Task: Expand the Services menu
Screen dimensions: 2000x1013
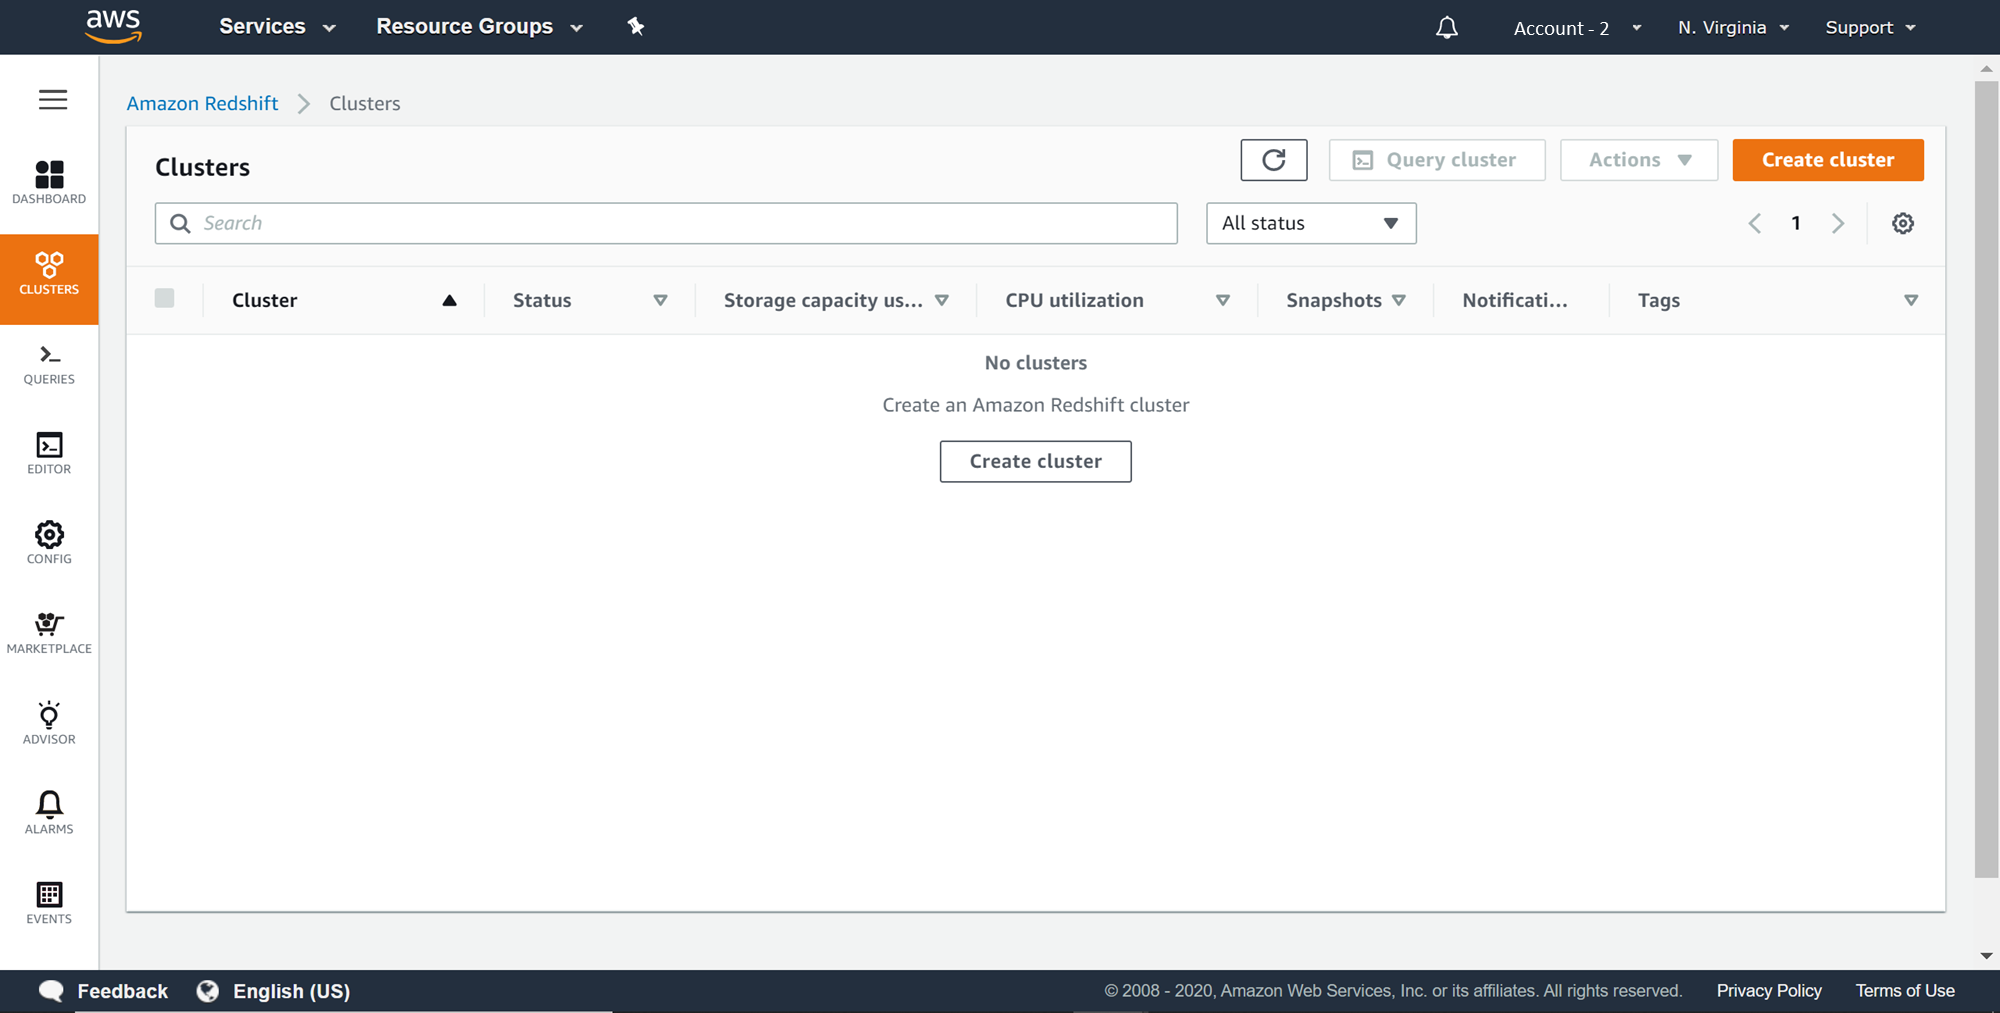Action: click(277, 27)
